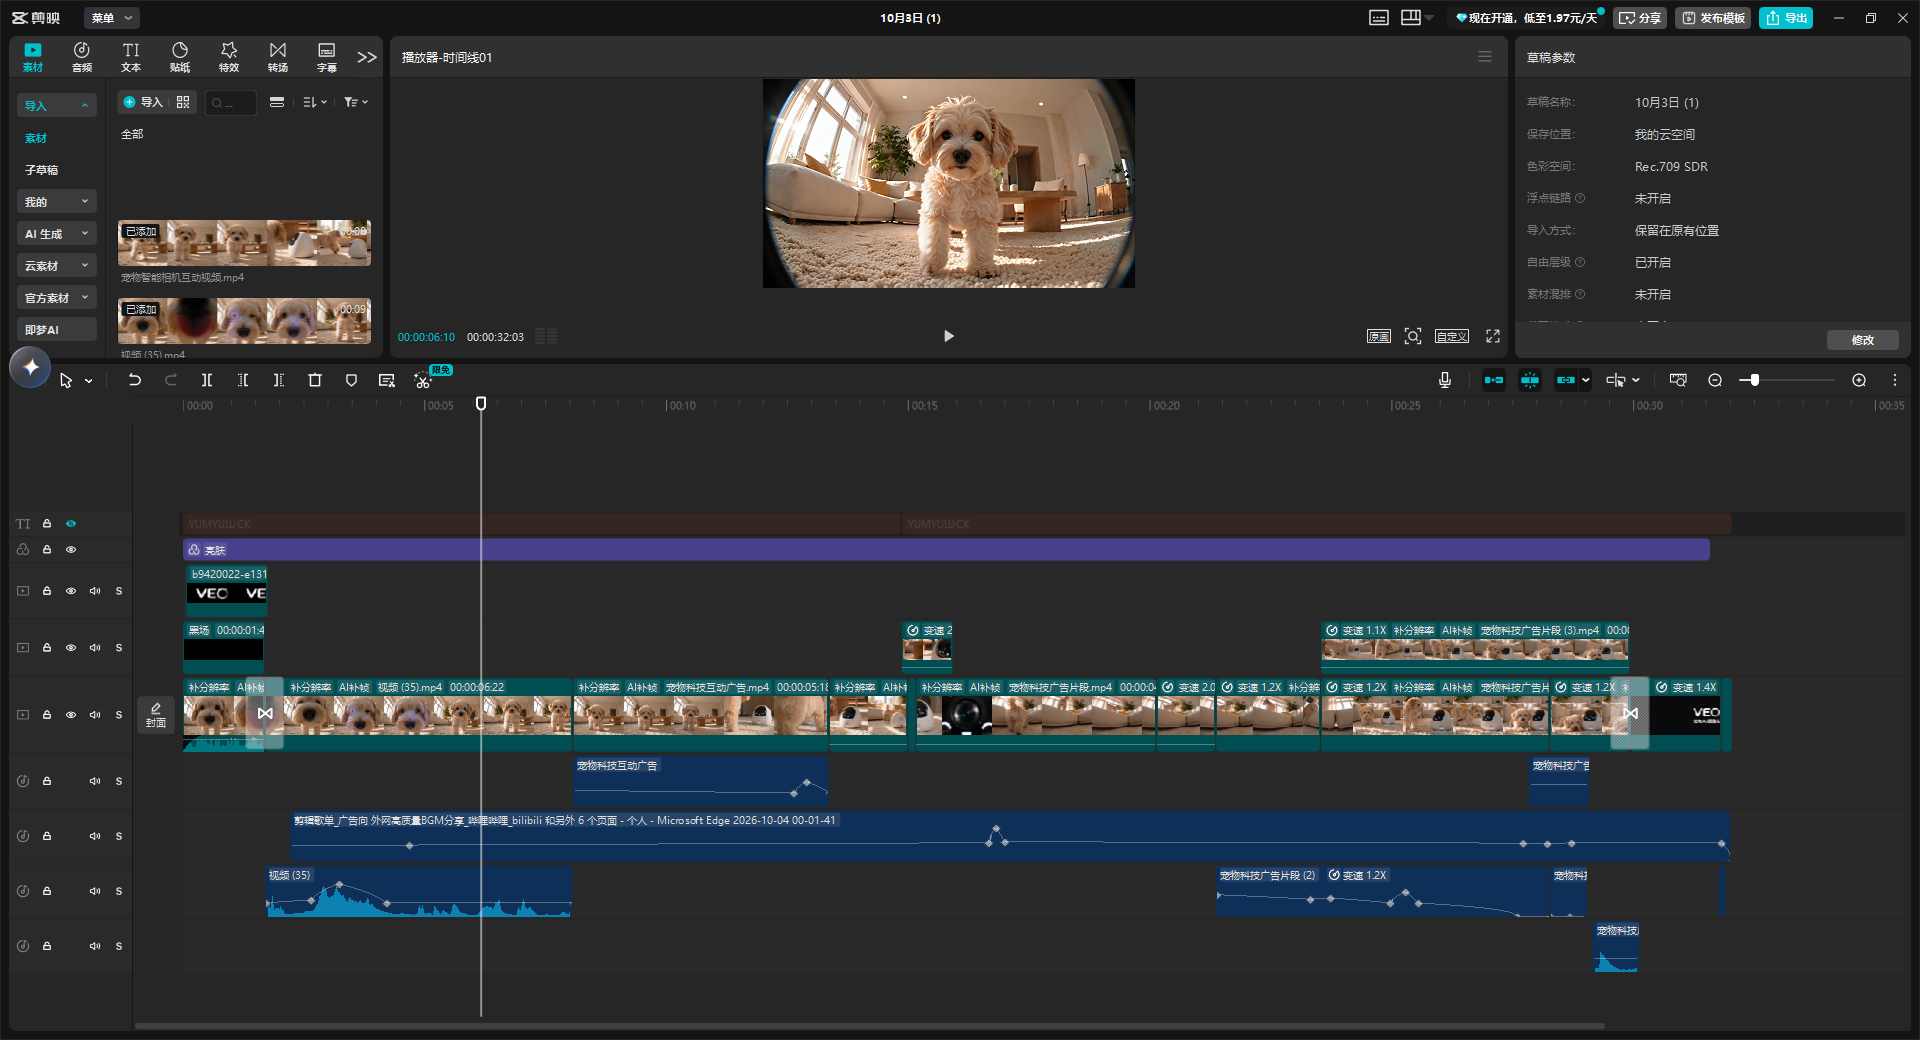Toggle the clip linkage button
This screenshot has height=1040, width=1920.
click(x=1566, y=380)
